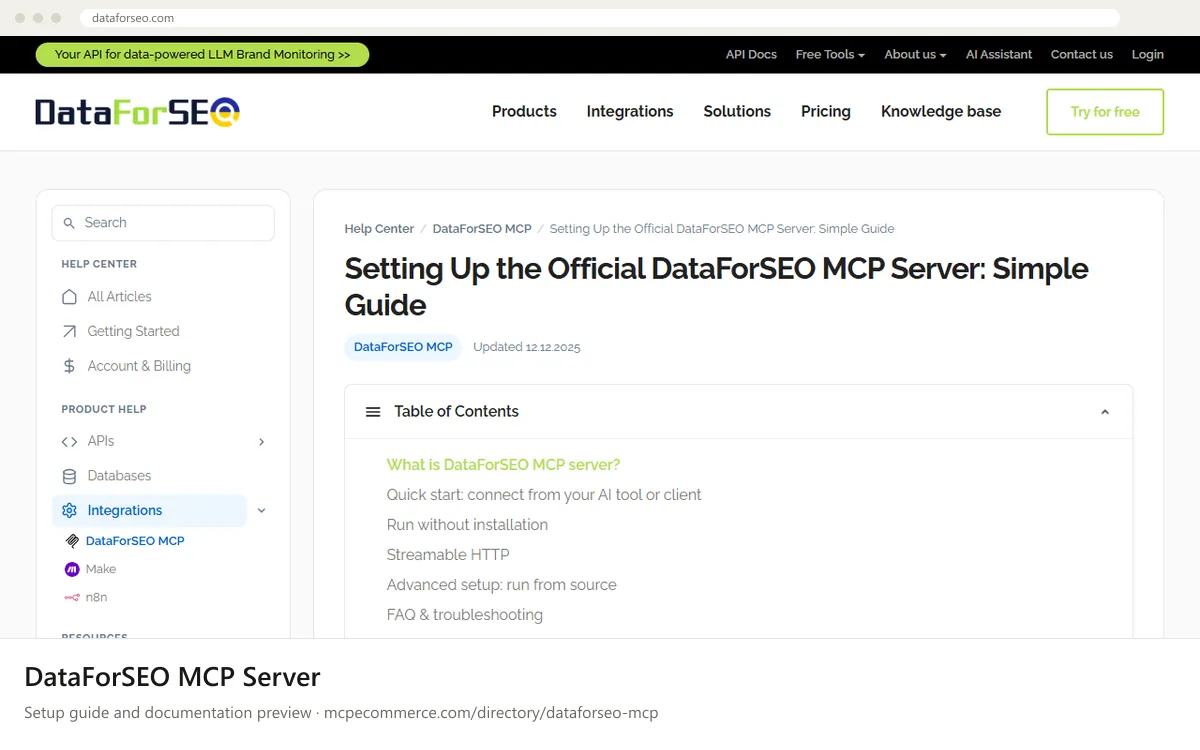This screenshot has height=750, width=1200.
Task: Collapse the Table of Contents chevron
Action: [x=1105, y=412]
